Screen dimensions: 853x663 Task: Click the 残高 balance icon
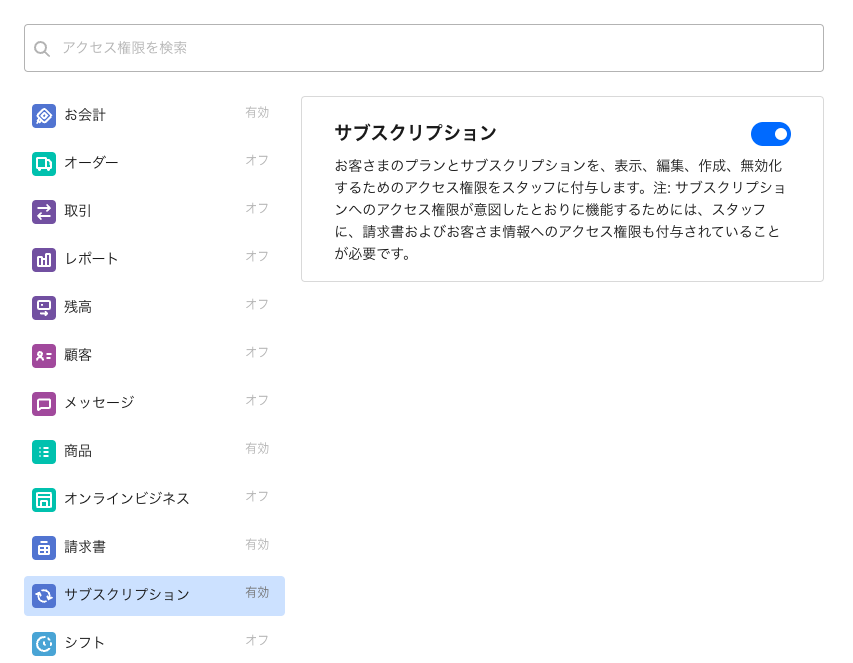44,308
